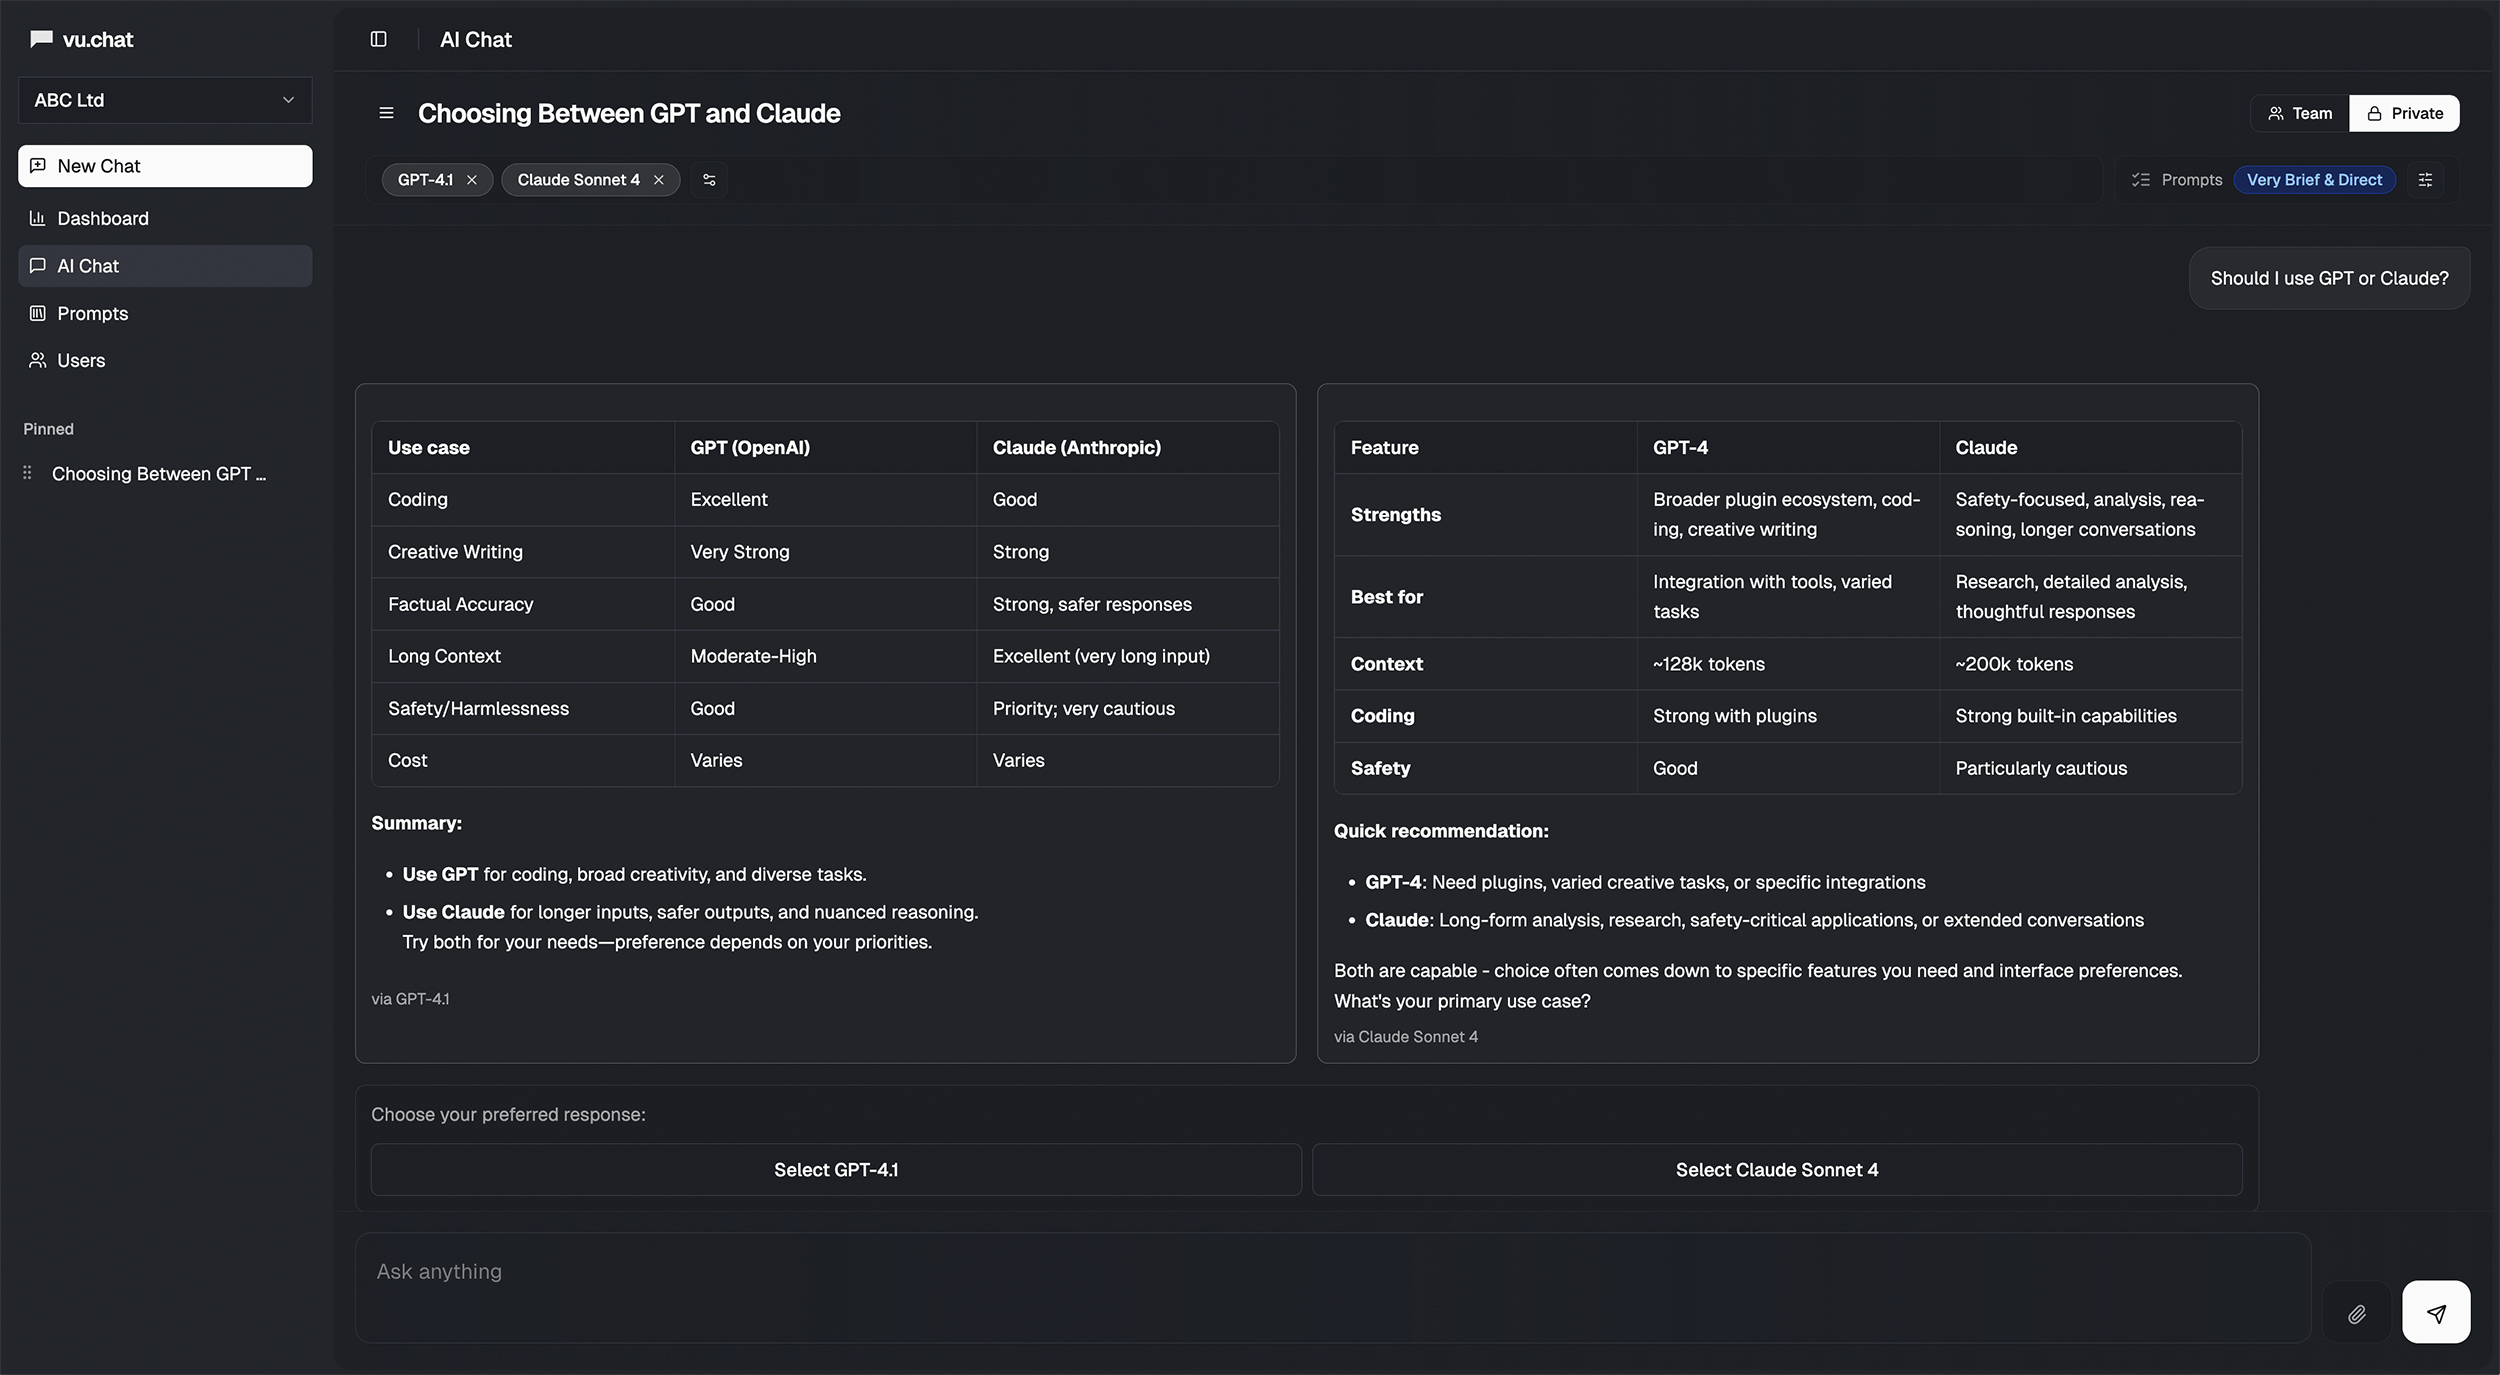
Task: Switch visibility to Team
Action: tap(2300, 113)
